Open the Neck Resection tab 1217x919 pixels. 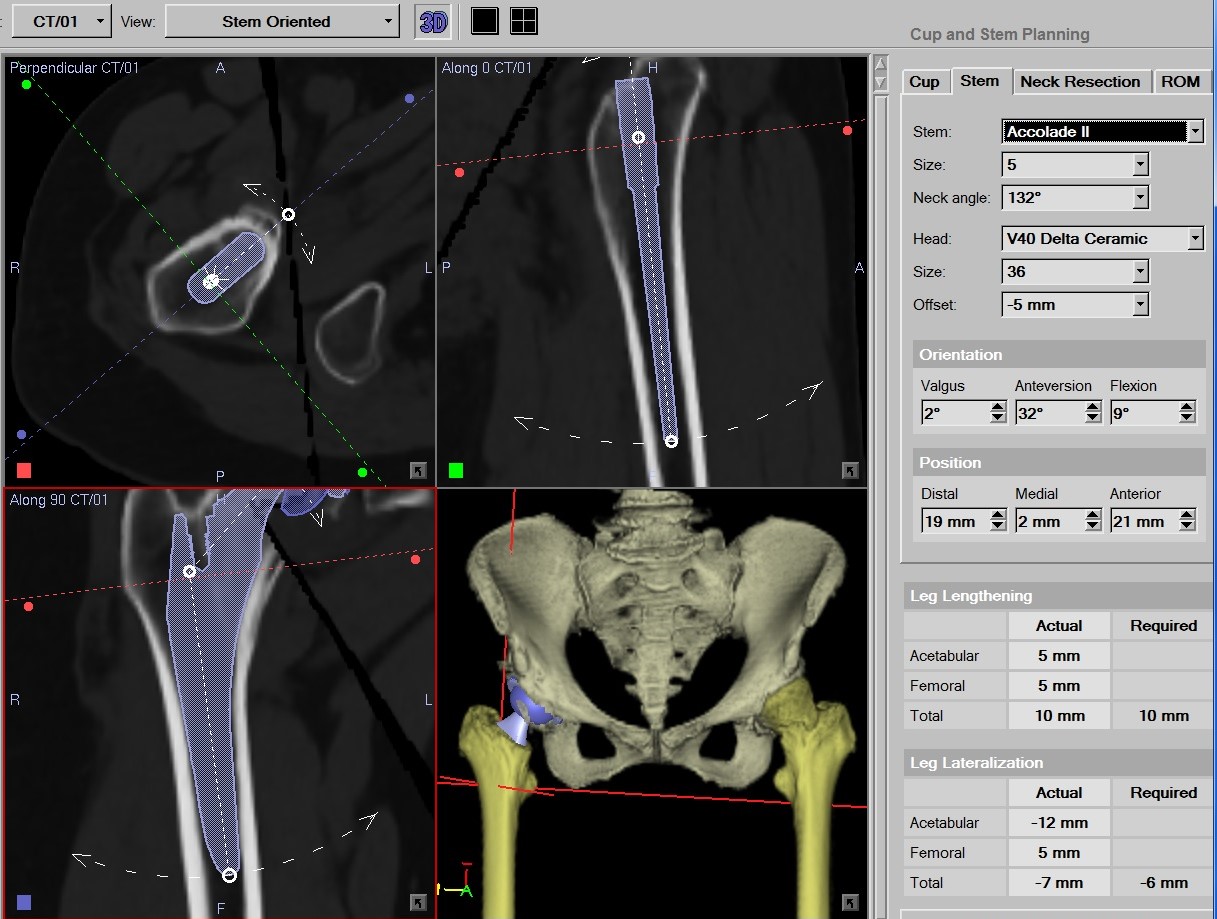tap(1080, 82)
